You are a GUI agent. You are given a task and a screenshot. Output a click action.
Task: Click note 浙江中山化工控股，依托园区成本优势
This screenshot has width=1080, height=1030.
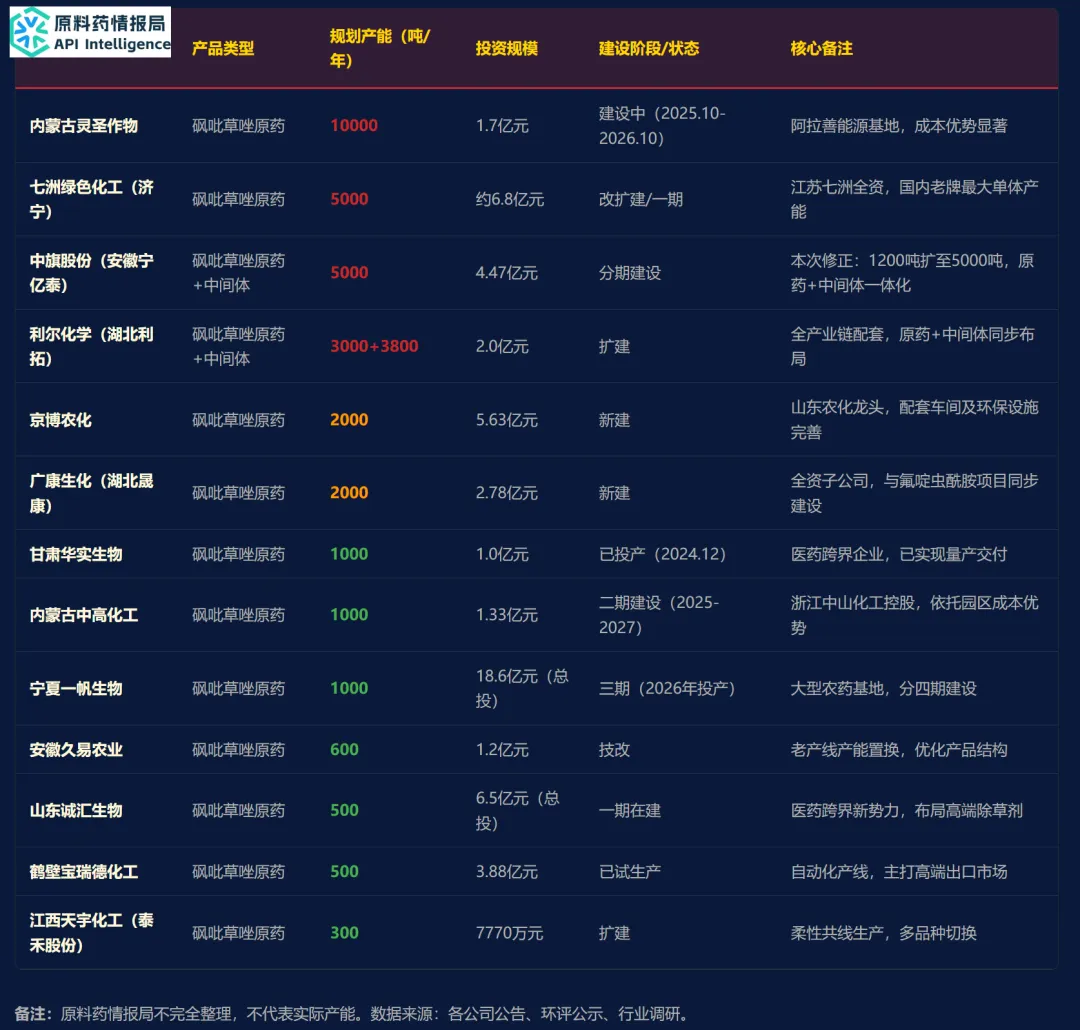click(914, 615)
